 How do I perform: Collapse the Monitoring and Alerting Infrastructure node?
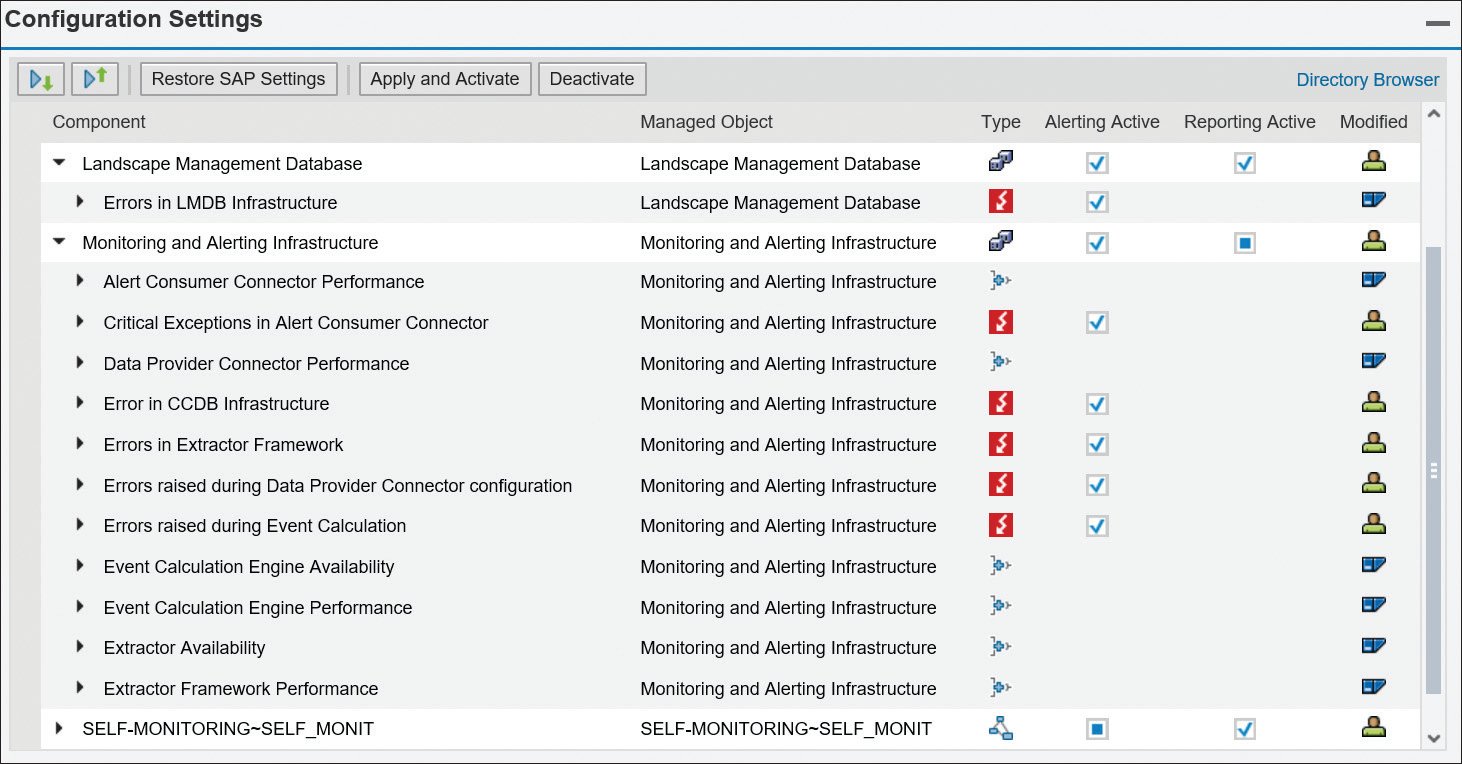click(58, 241)
